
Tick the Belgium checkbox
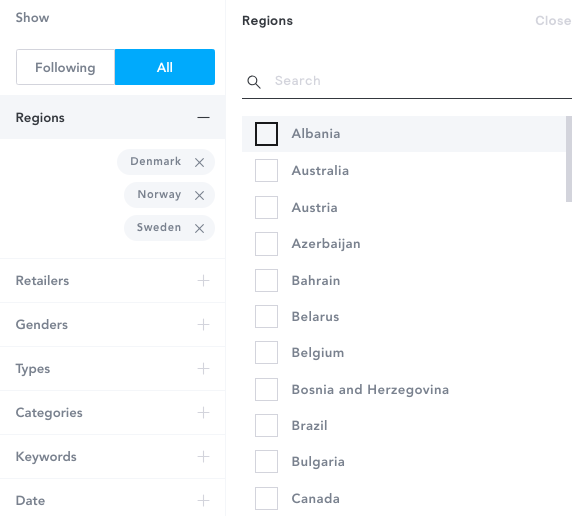[266, 352]
